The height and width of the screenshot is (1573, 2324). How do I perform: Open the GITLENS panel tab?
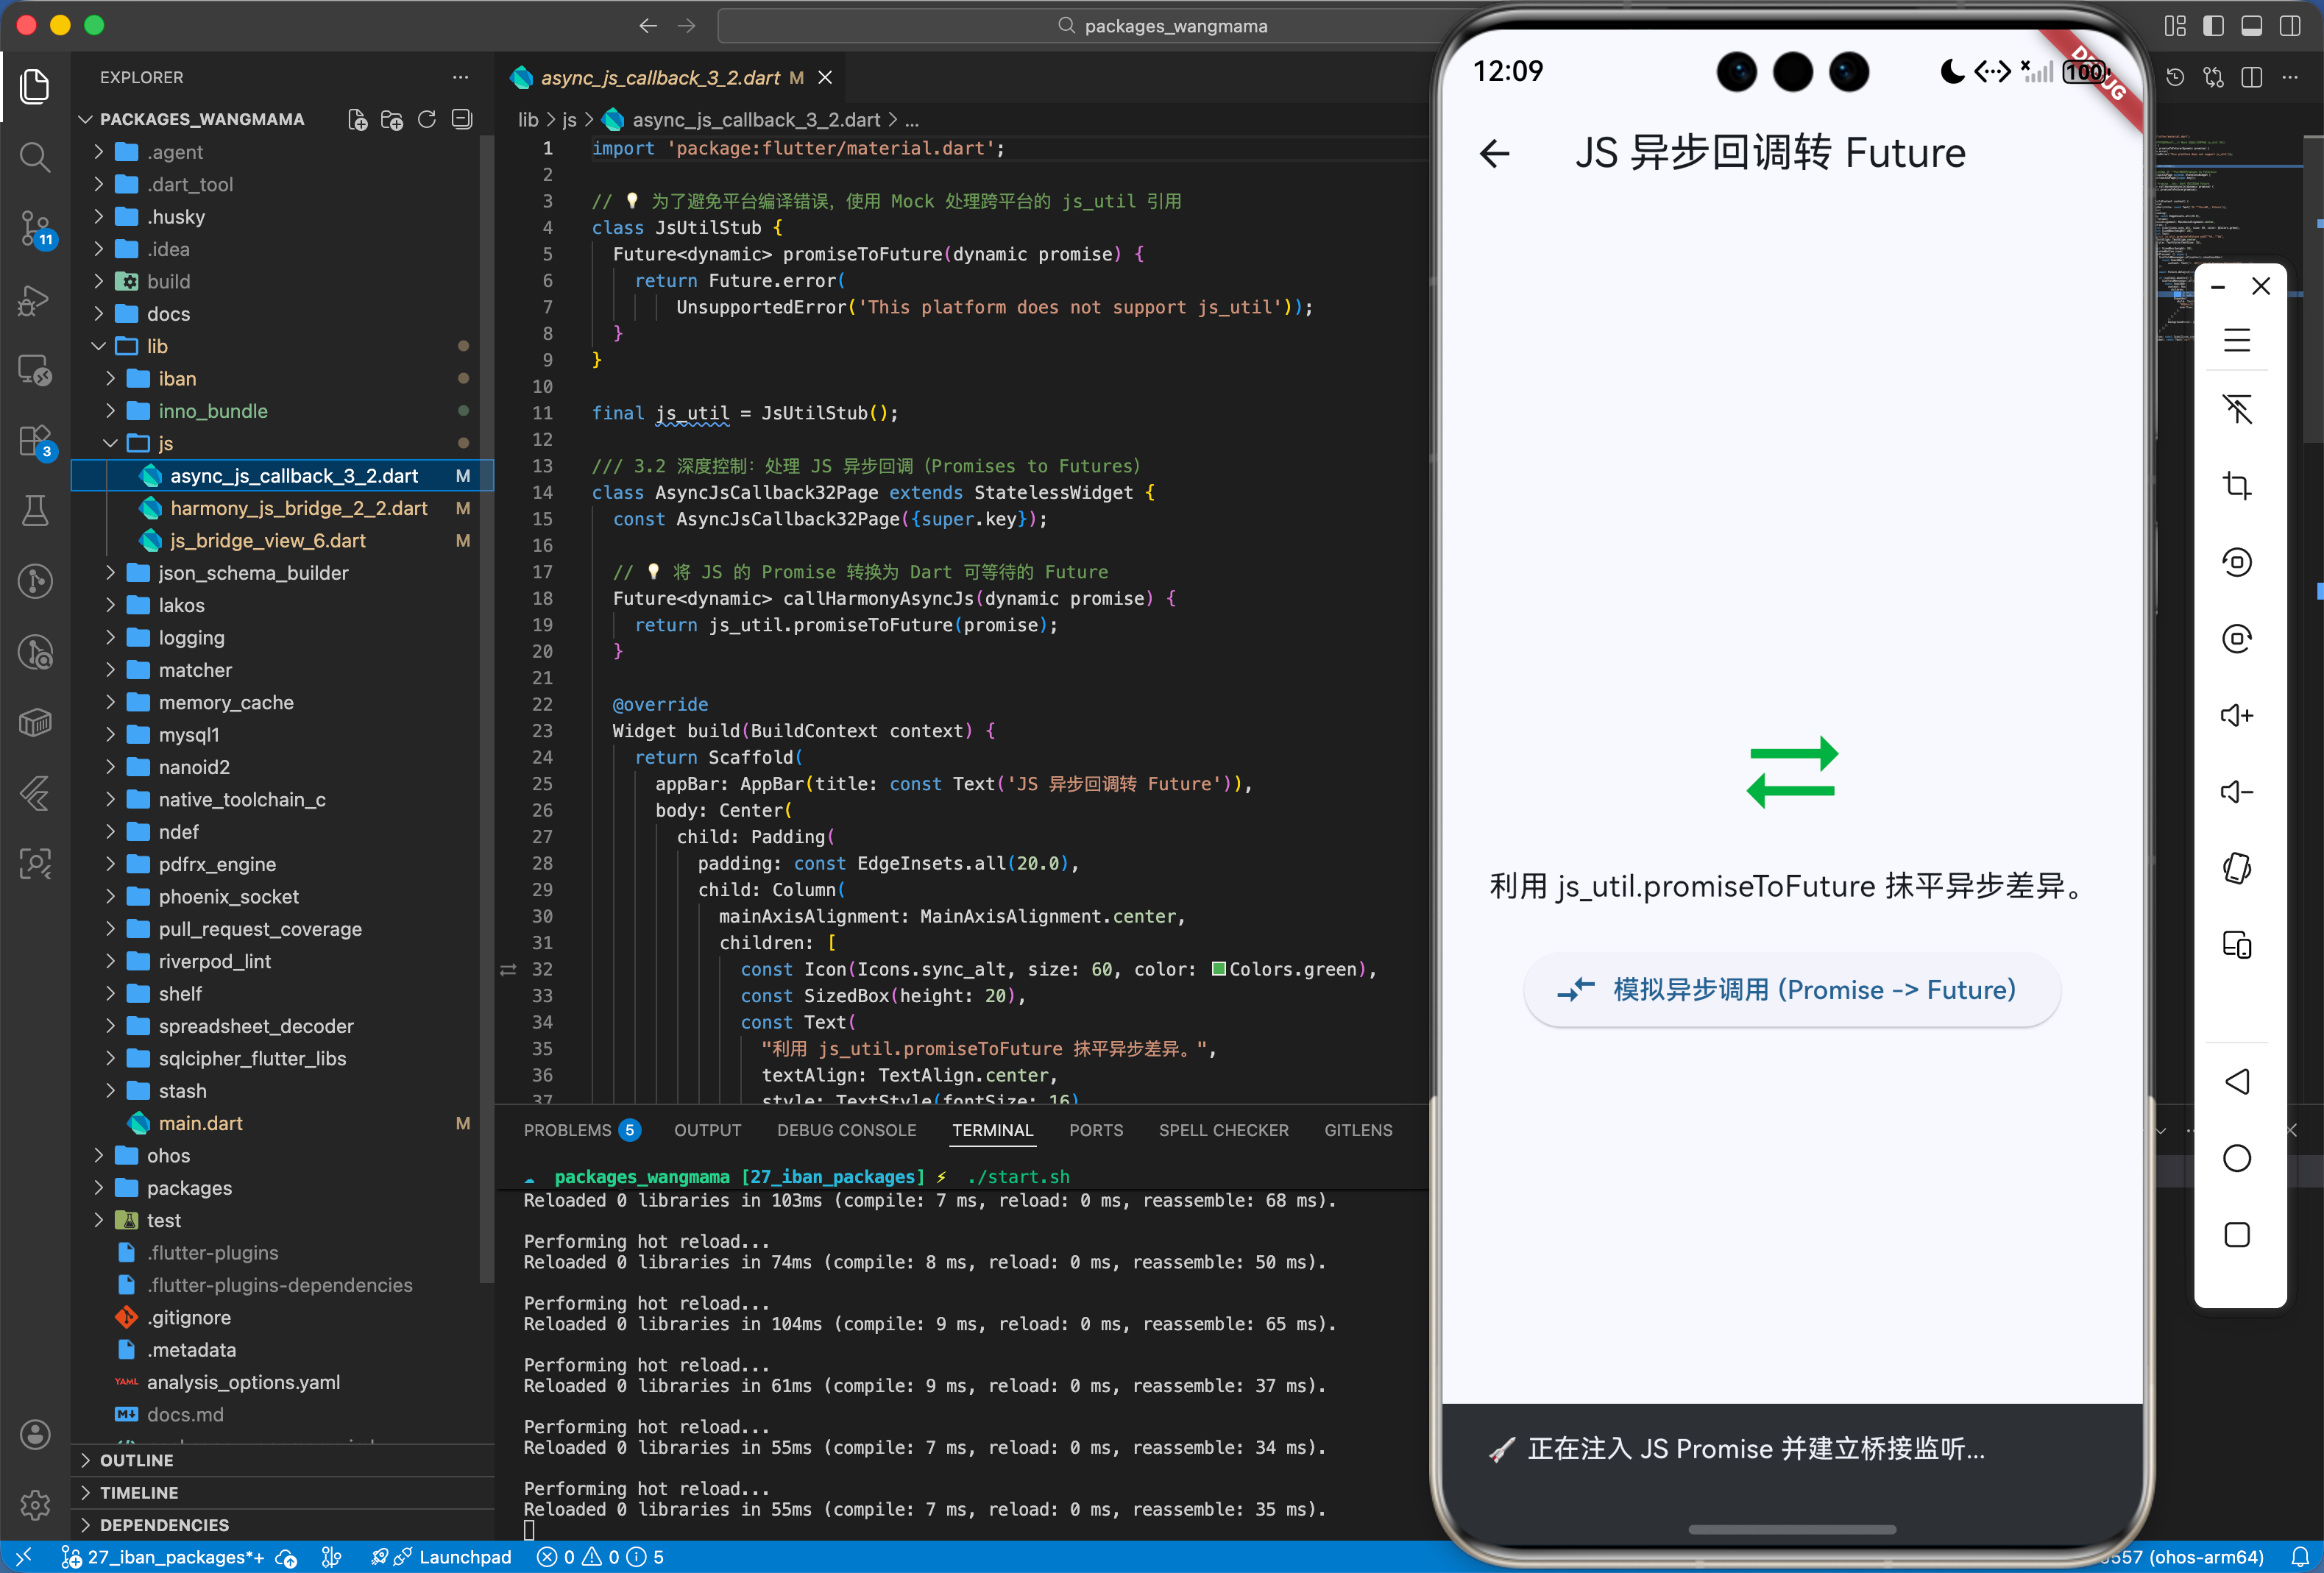[1358, 1130]
